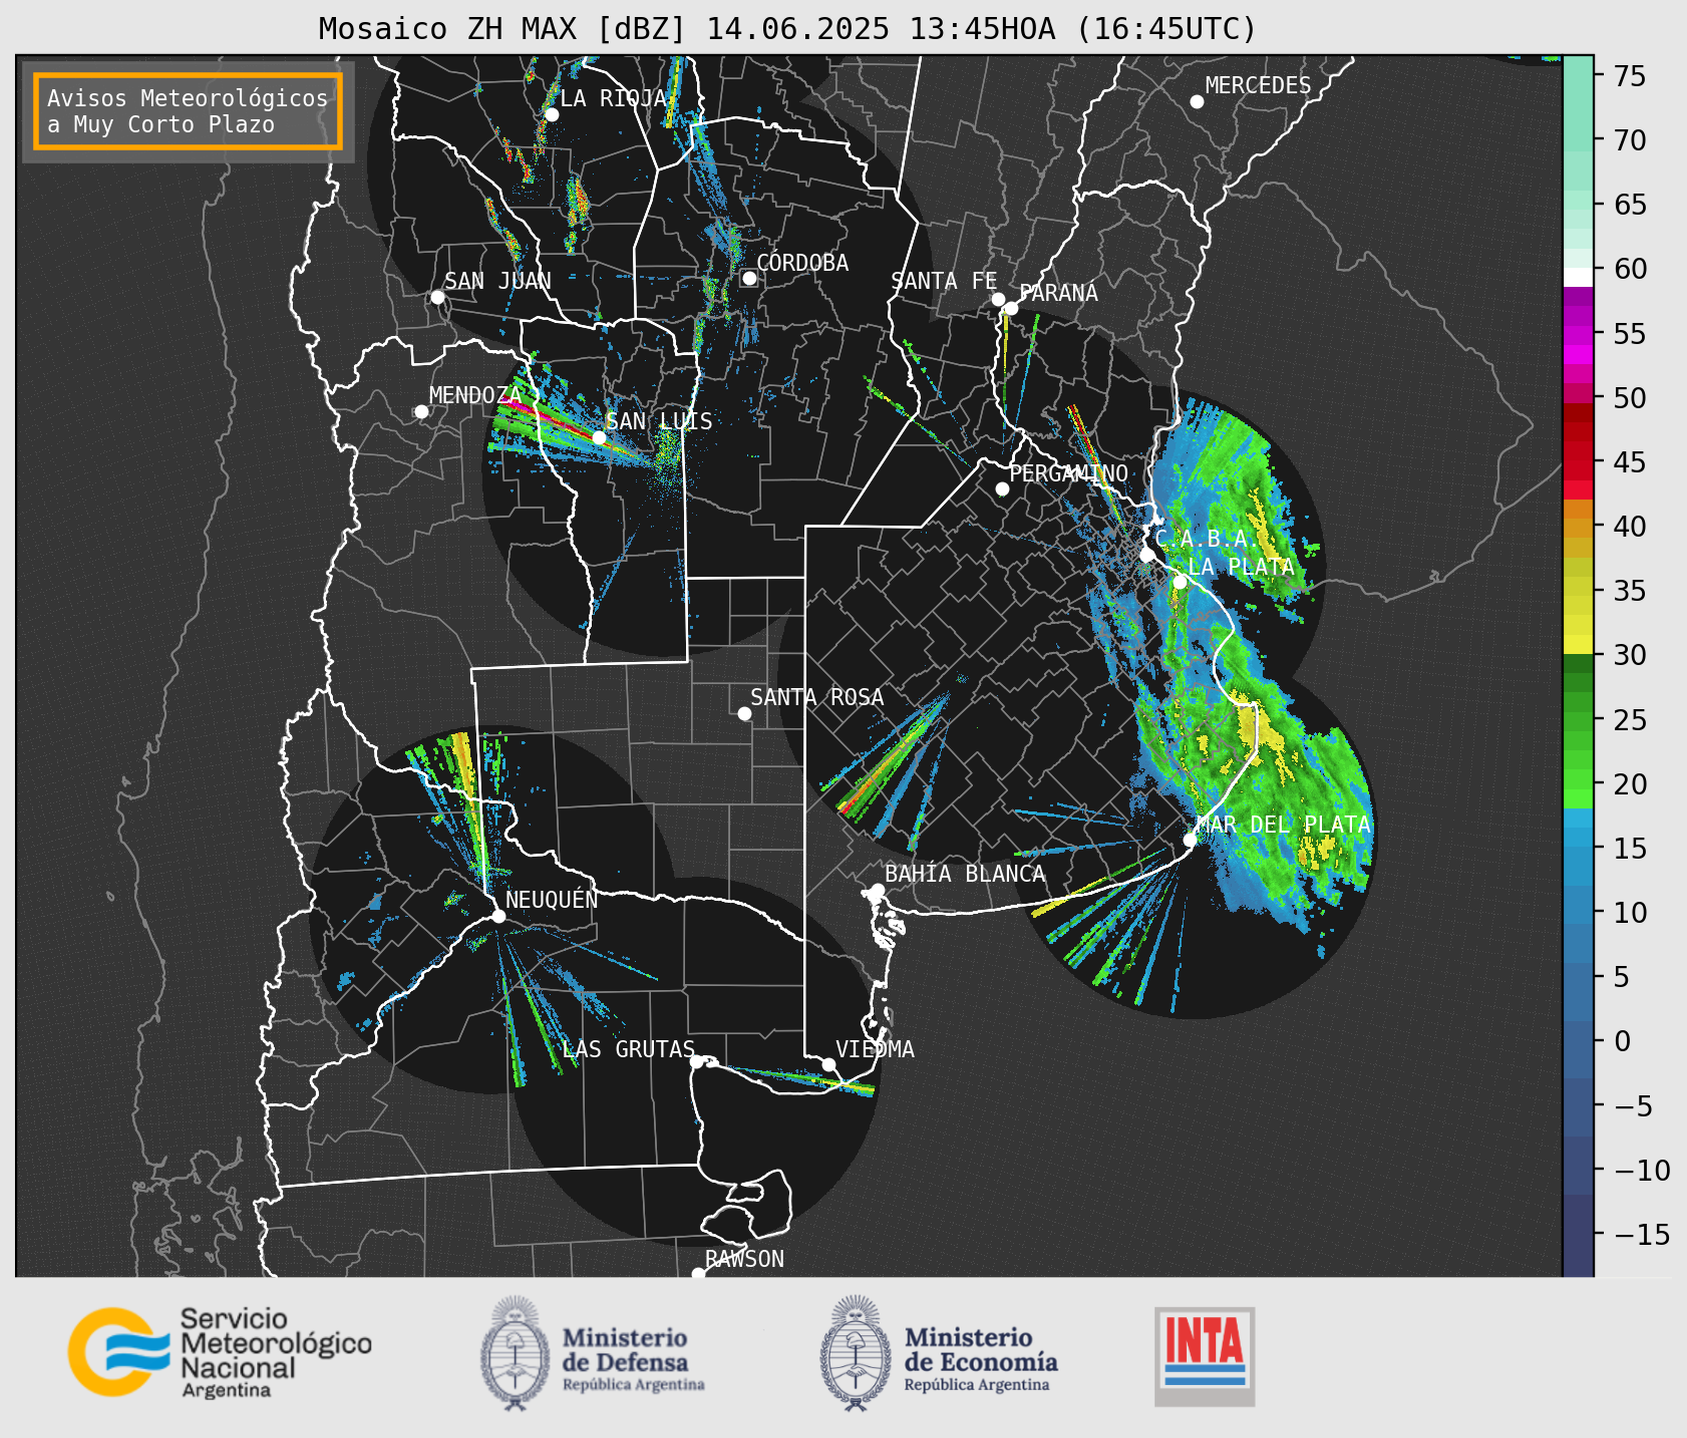
Task: Click the 40 dBZ orange color band
Action: coord(1578,527)
